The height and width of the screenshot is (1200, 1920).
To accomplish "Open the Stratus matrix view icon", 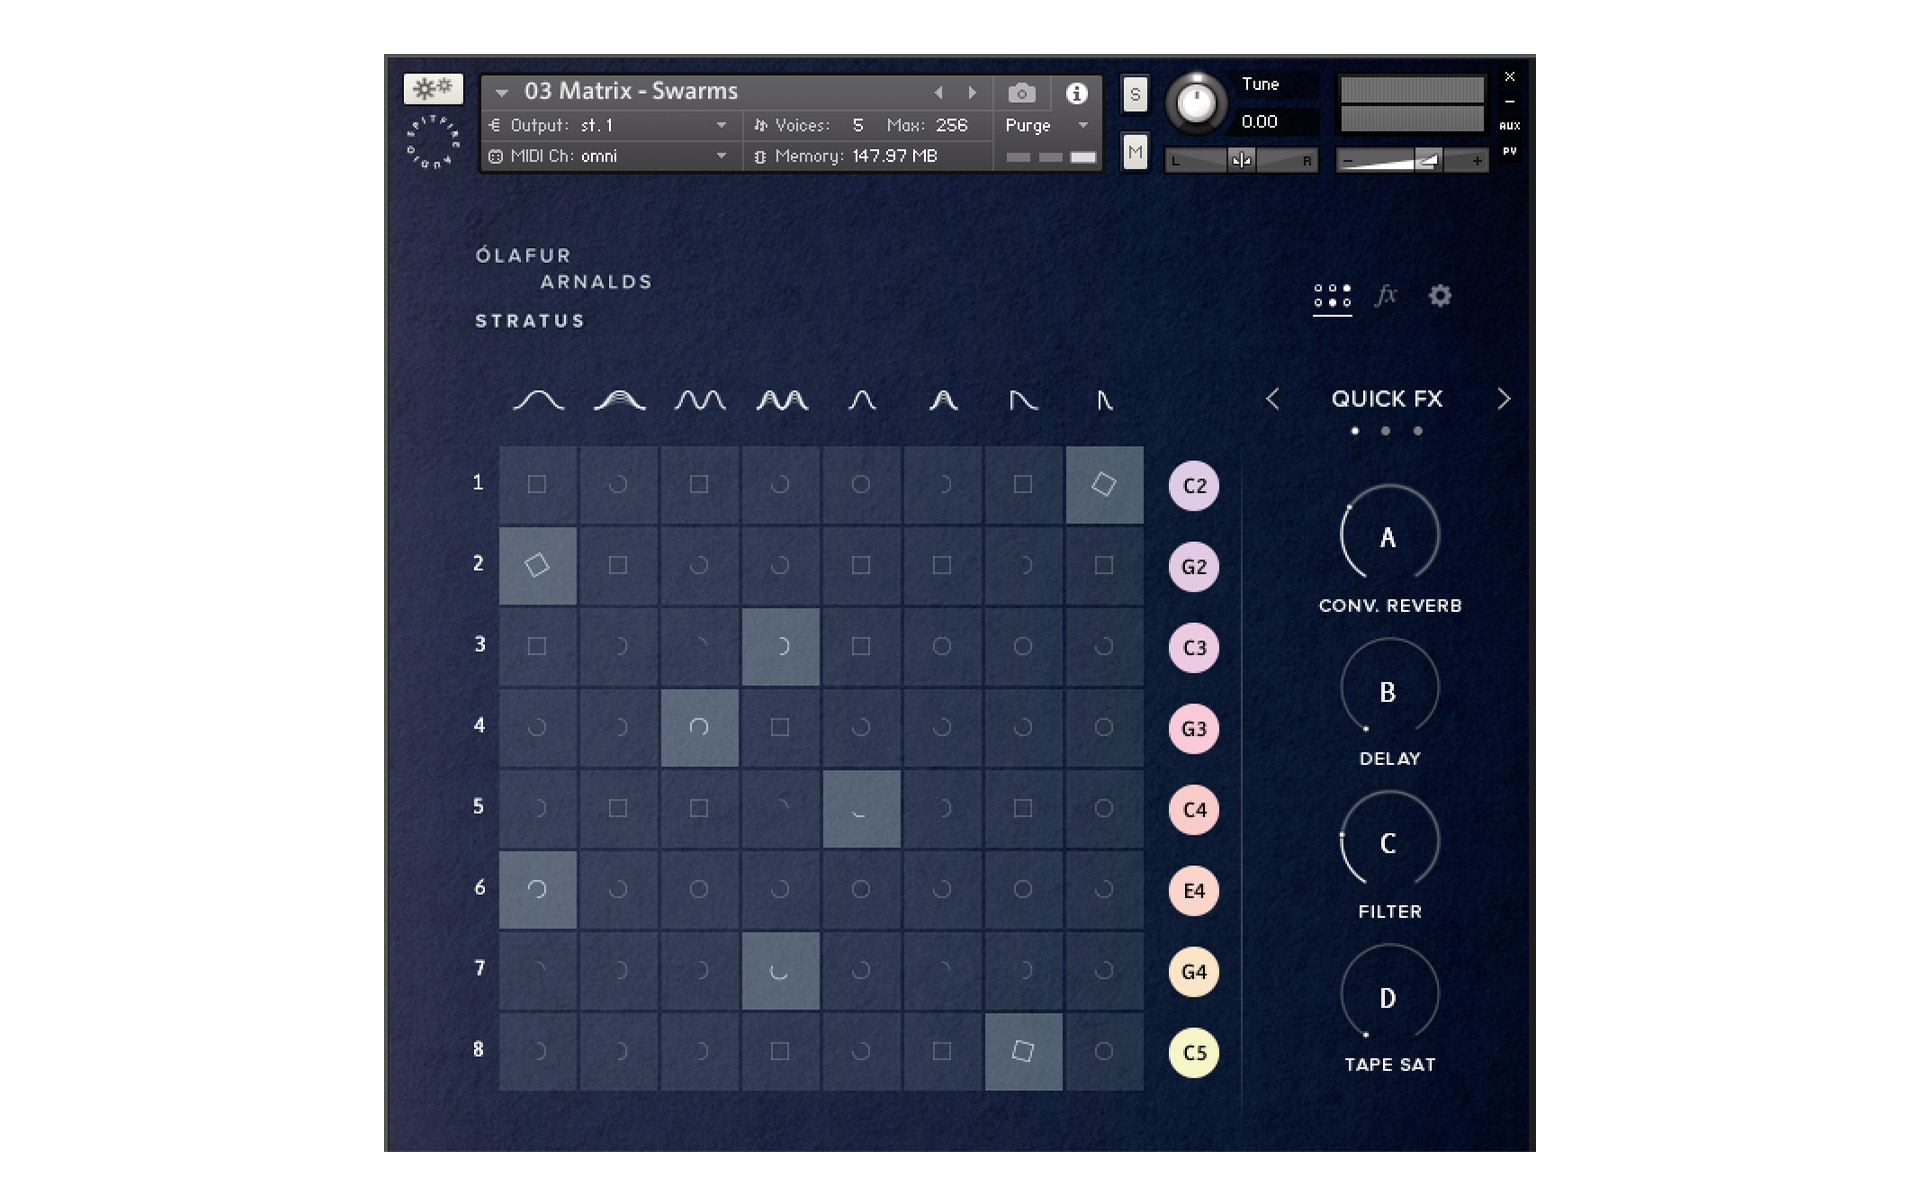I will point(1332,296).
